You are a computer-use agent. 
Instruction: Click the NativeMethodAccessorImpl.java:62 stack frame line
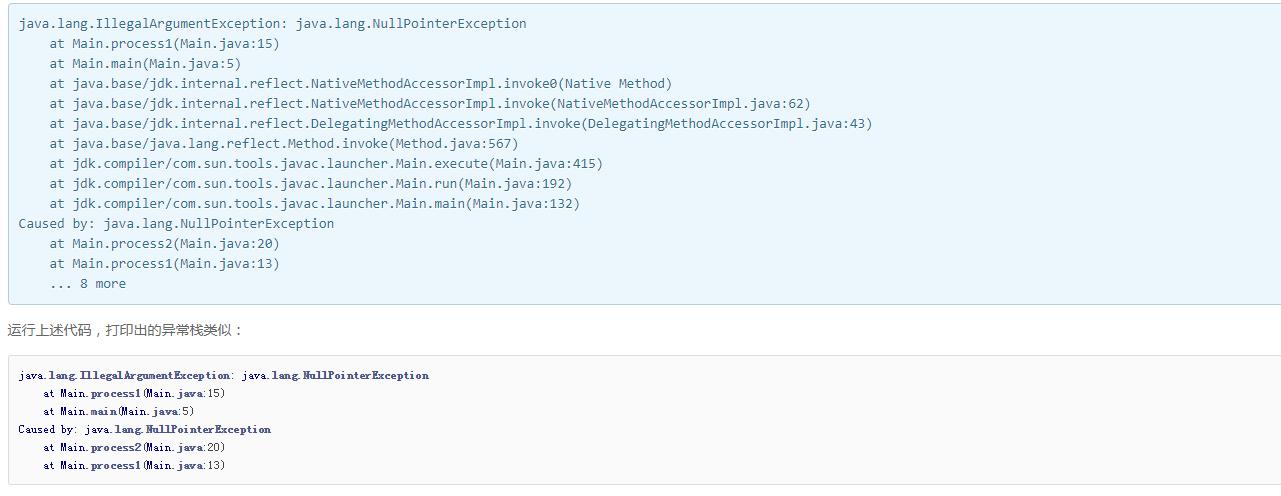430,104
